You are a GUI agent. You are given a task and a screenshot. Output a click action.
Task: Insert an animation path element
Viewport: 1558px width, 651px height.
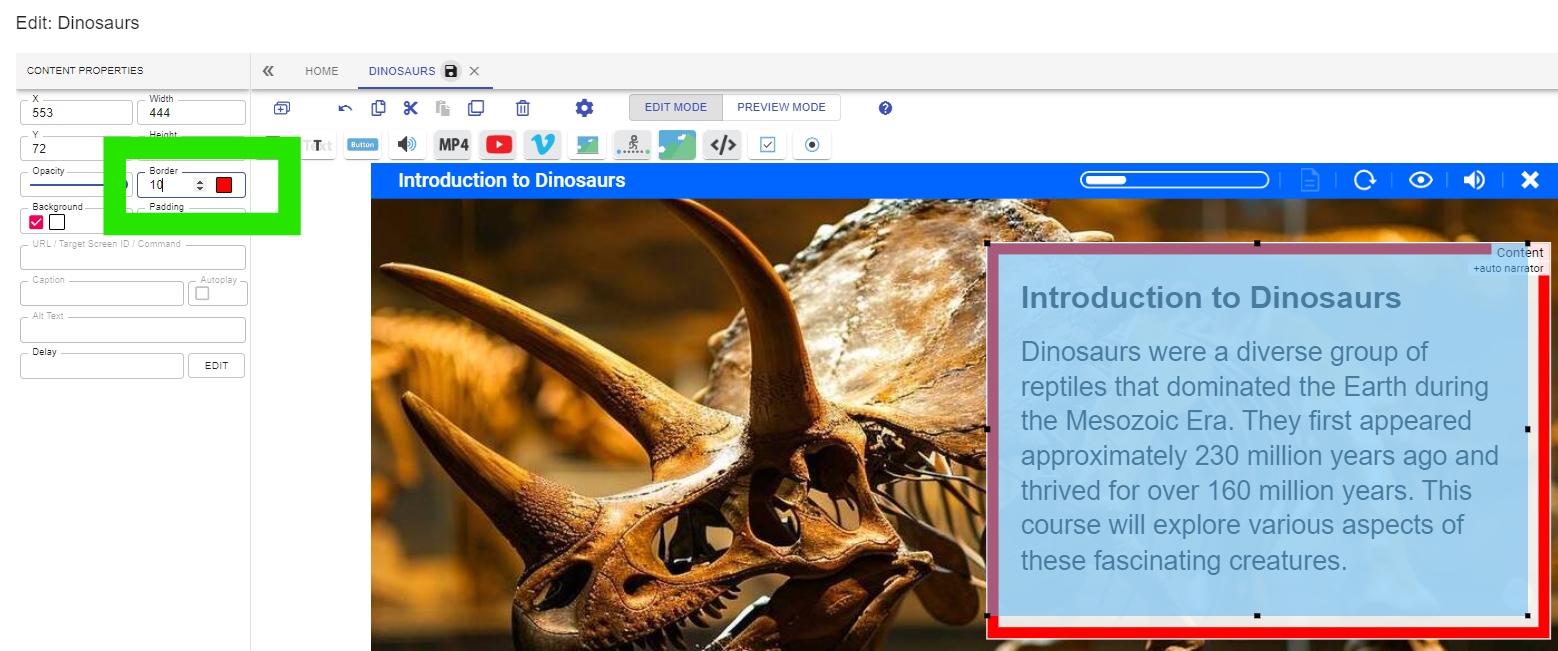[632, 145]
